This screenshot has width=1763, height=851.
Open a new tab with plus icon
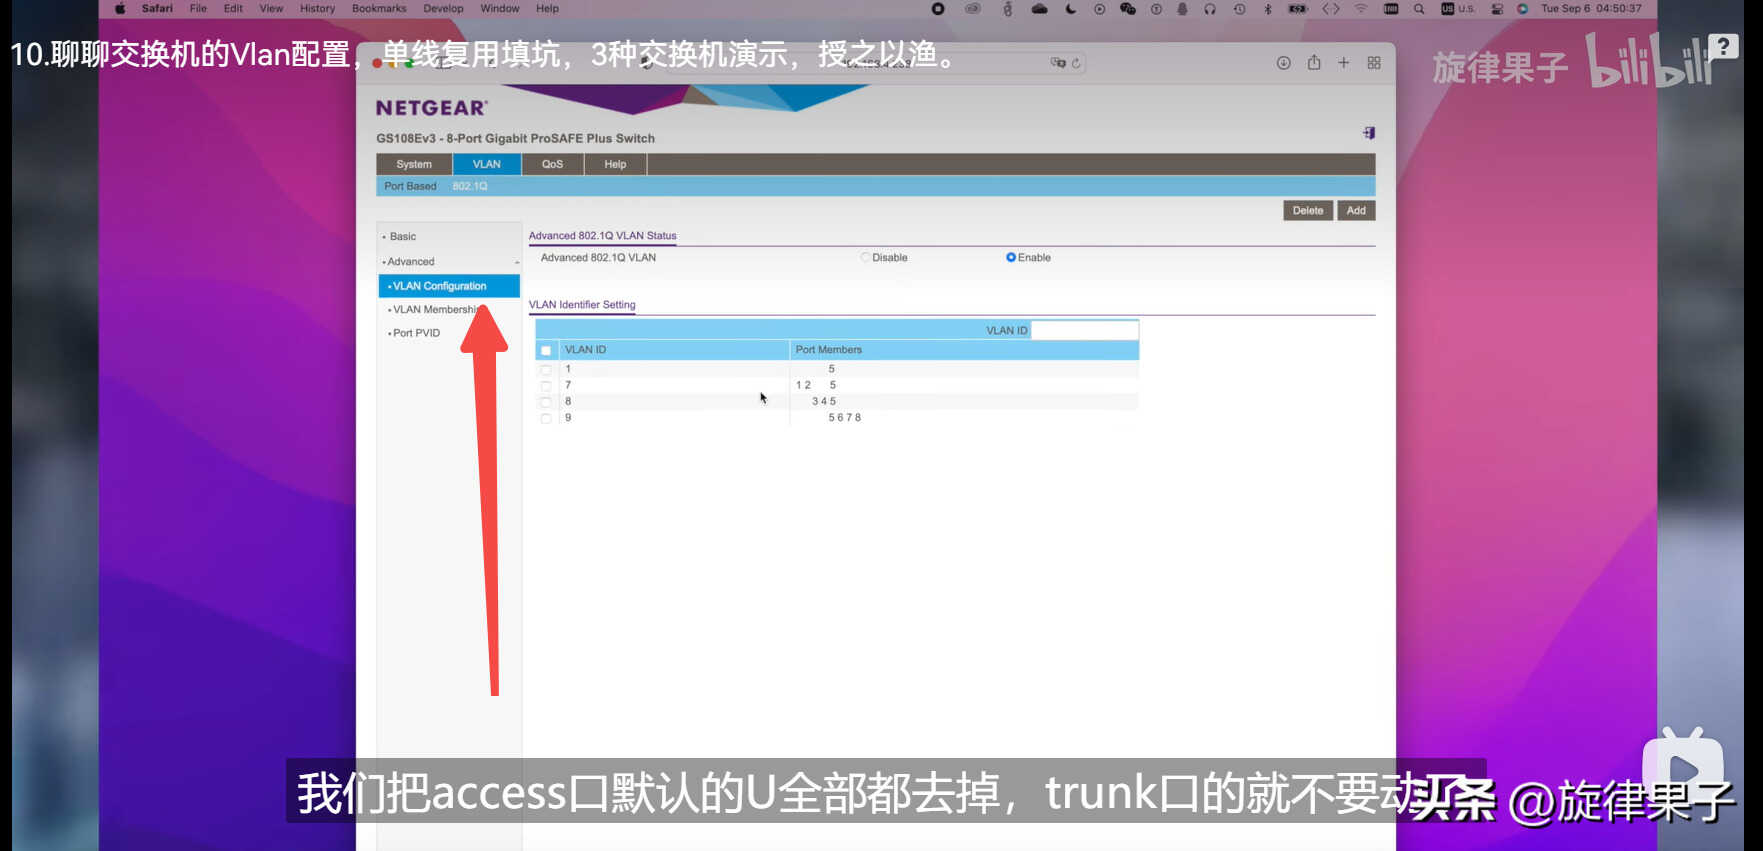pos(1344,63)
